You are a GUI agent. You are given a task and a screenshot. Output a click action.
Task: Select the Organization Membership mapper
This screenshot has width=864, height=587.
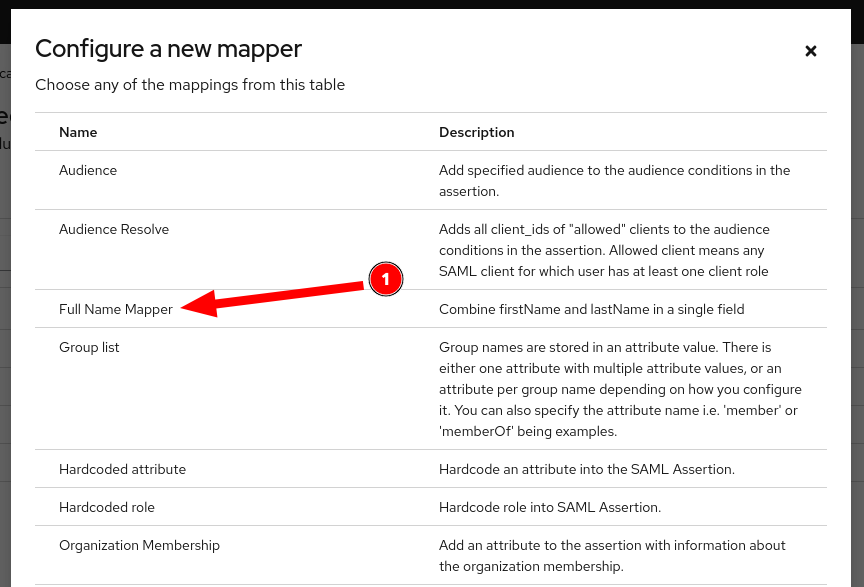pos(139,546)
